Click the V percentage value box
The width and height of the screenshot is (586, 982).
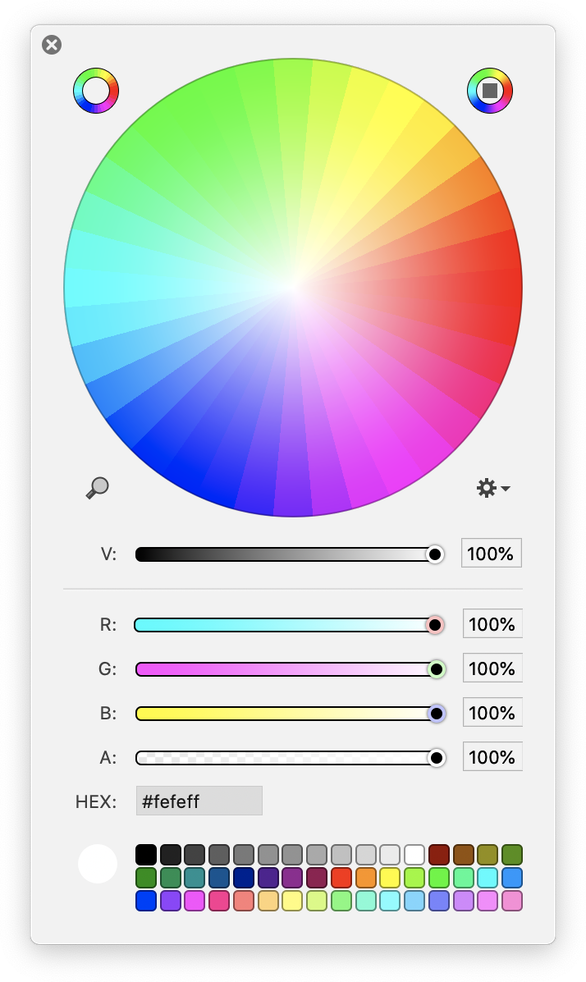tap(491, 553)
